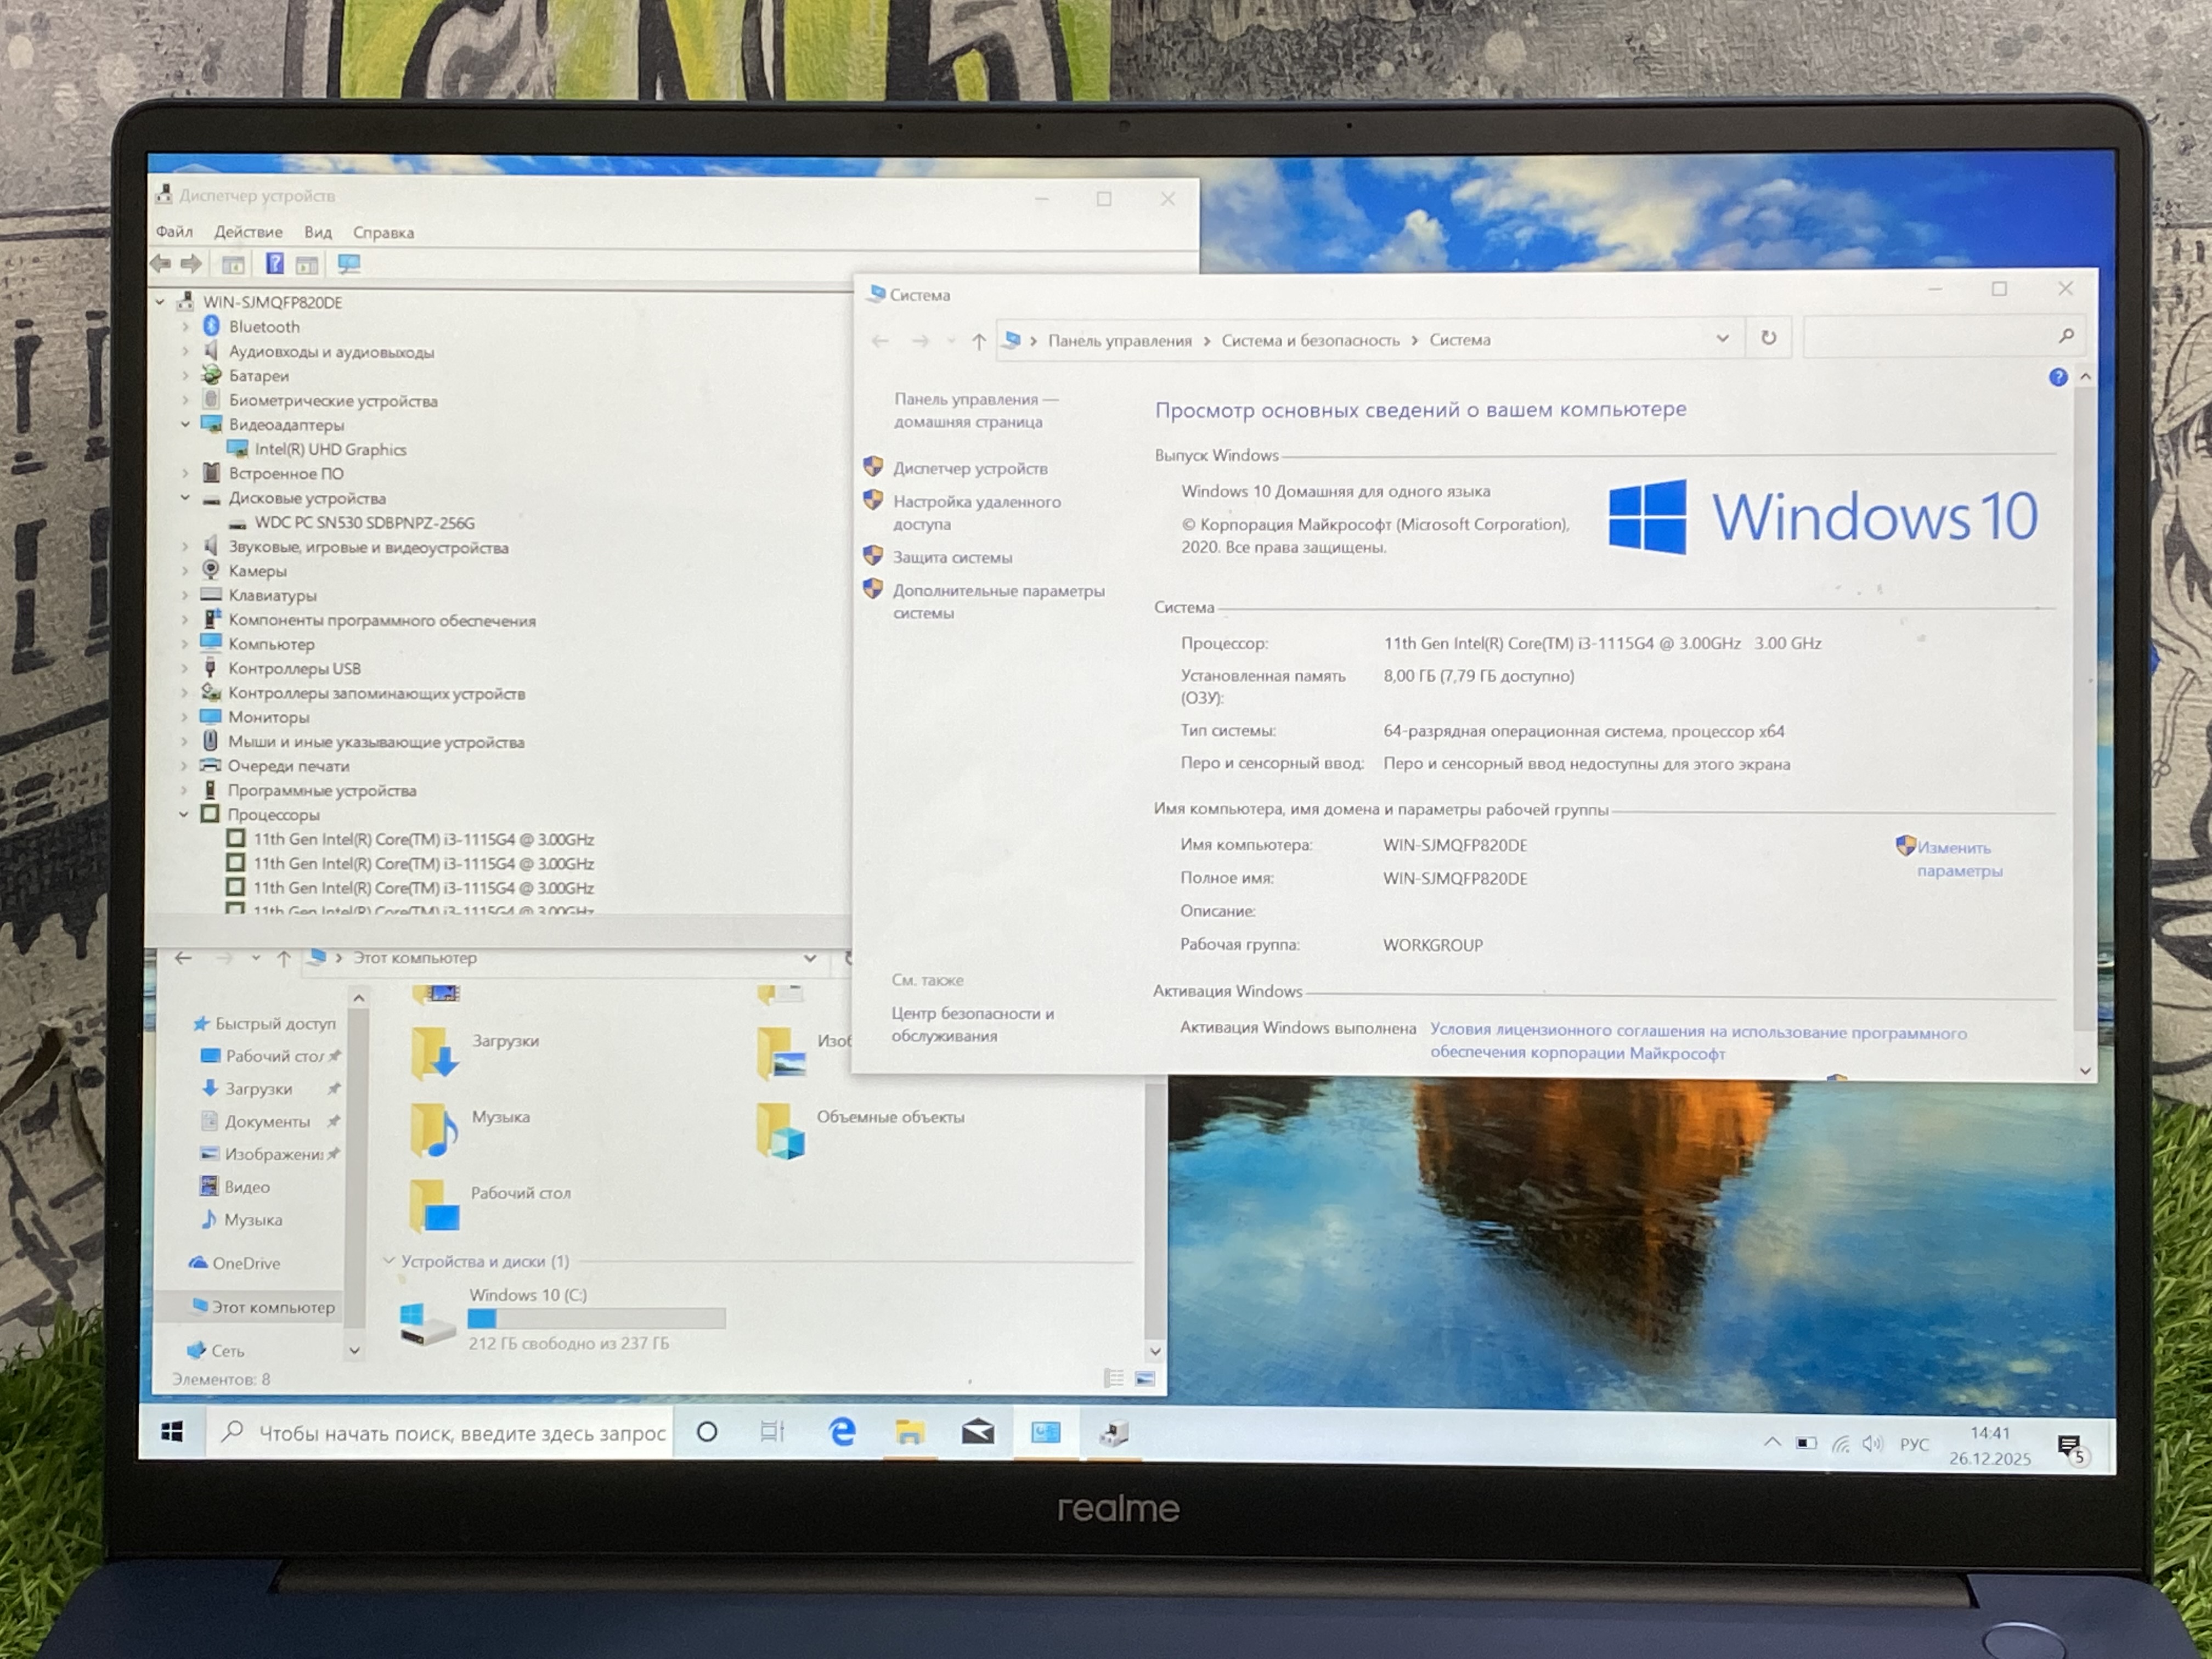Click the Windows Start button
The height and width of the screenshot is (1659, 2212).
172,1432
